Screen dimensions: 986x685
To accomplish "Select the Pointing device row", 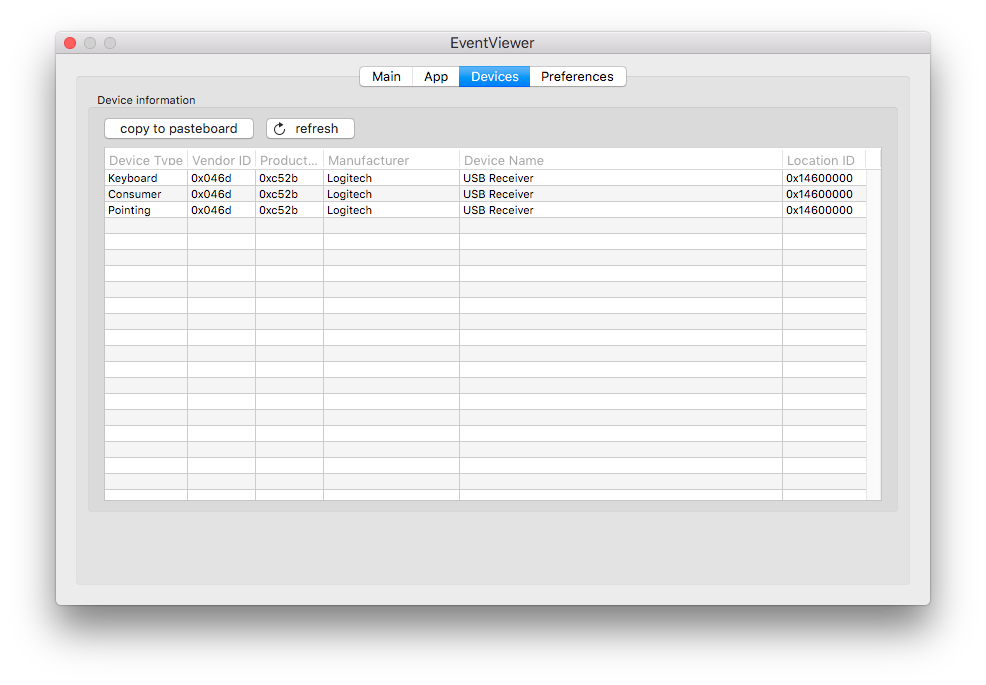I will coord(485,210).
